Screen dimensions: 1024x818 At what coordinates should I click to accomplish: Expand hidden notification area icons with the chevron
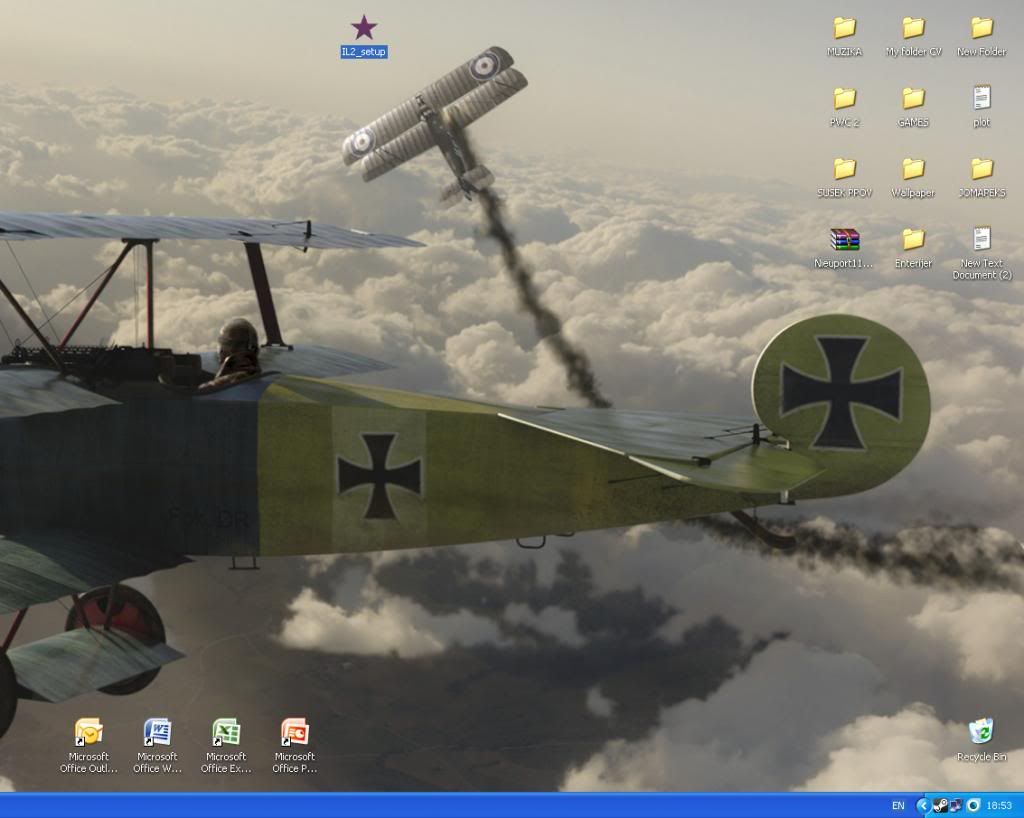tap(924, 806)
